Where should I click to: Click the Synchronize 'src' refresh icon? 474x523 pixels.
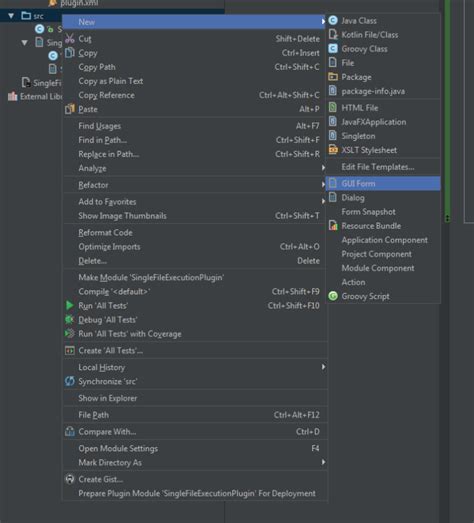click(70, 381)
